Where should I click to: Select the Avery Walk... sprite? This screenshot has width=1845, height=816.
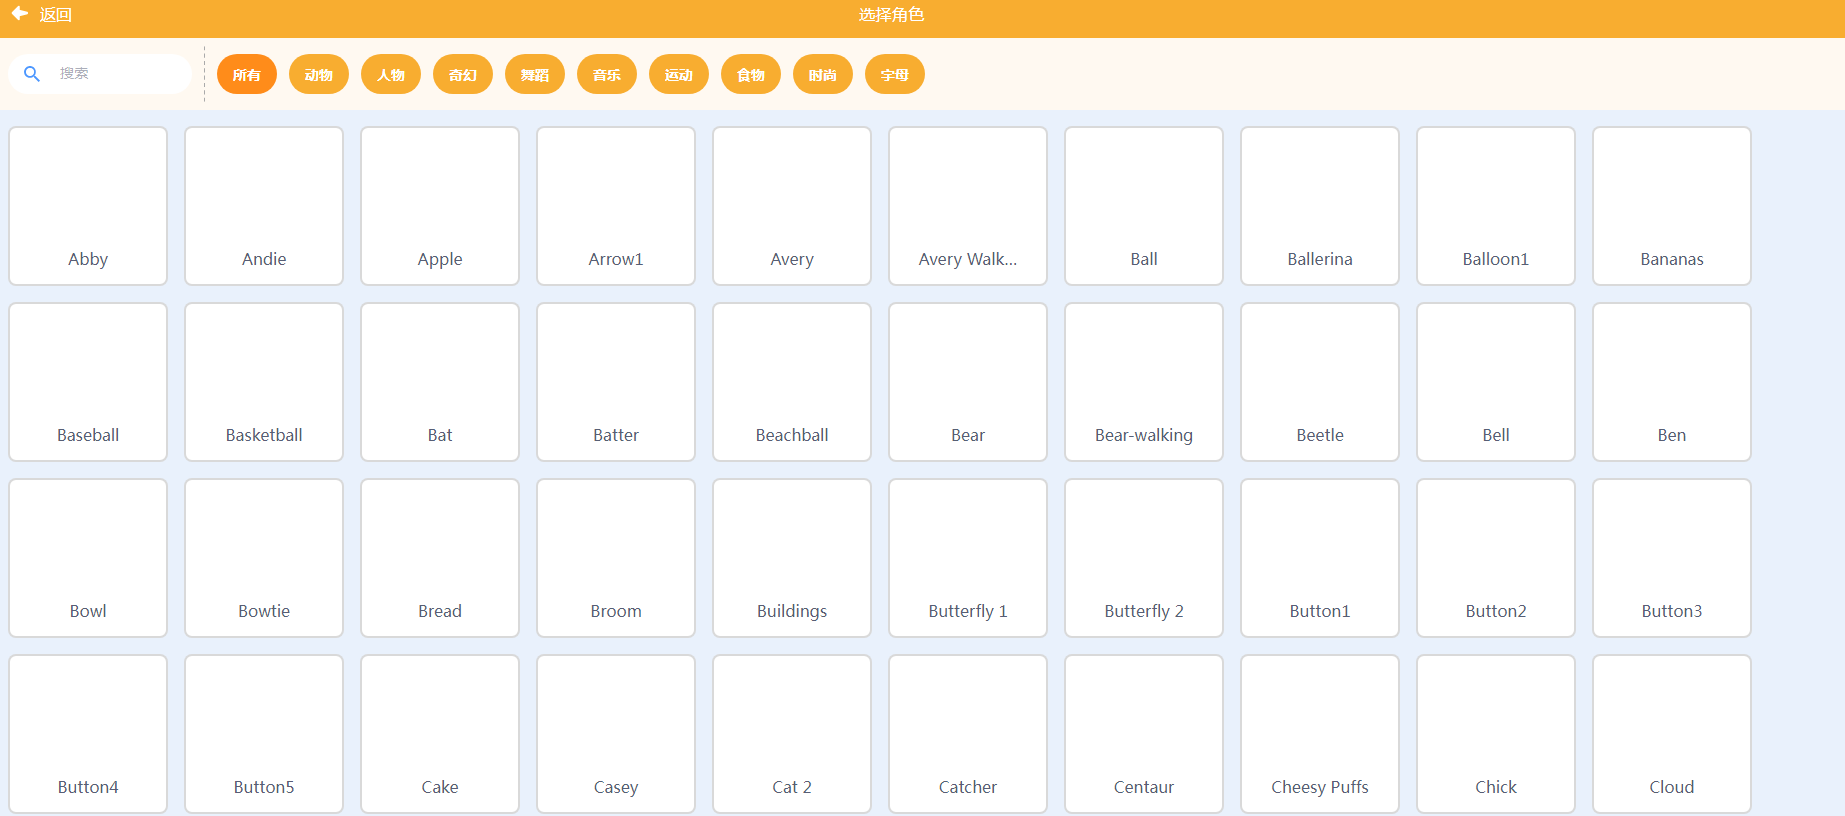(x=968, y=206)
